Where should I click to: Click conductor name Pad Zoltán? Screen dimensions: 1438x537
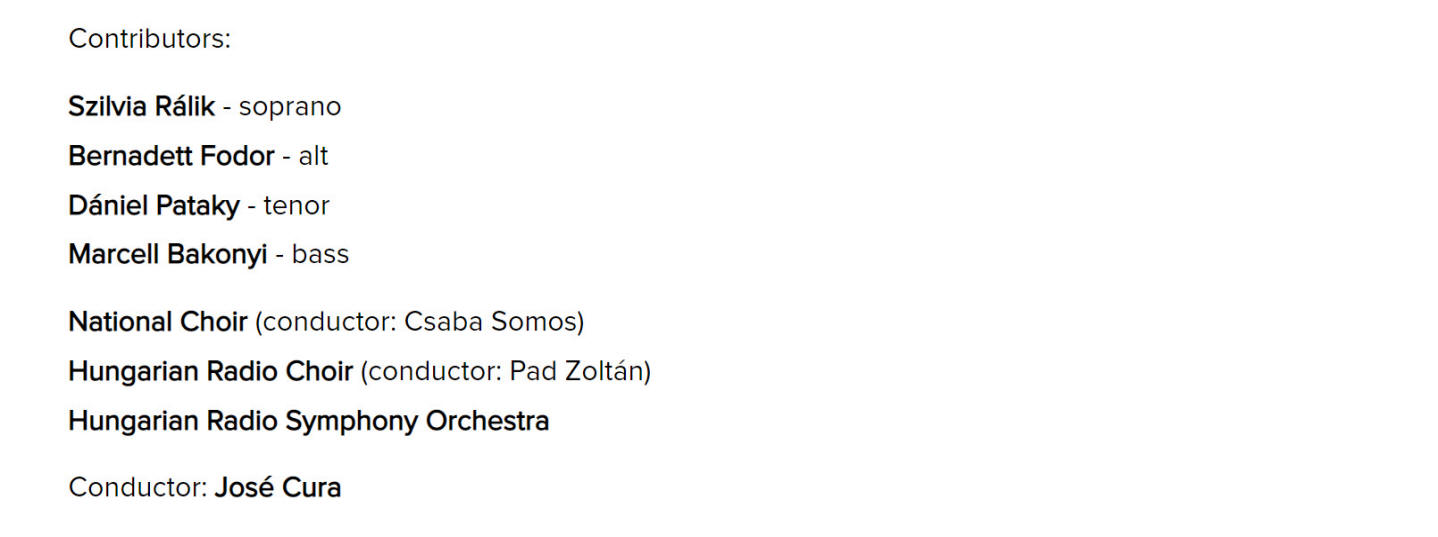tap(576, 371)
